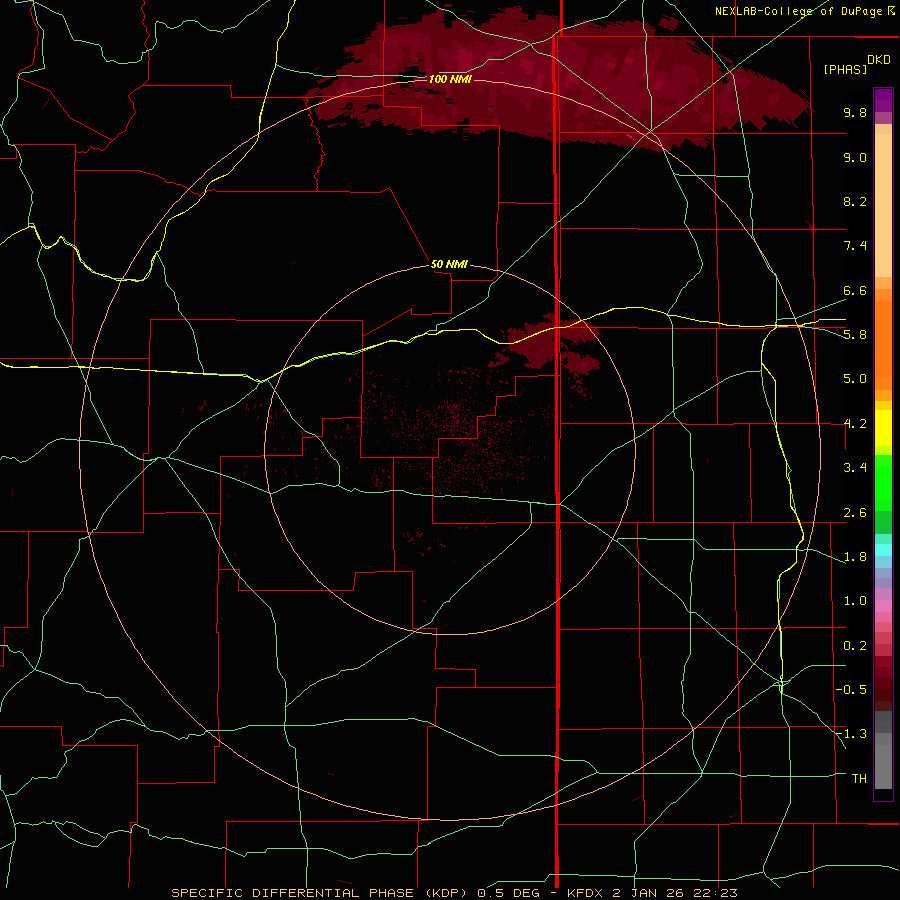Select the 4.2 legend value
900x900 pixels.
(x=855, y=424)
